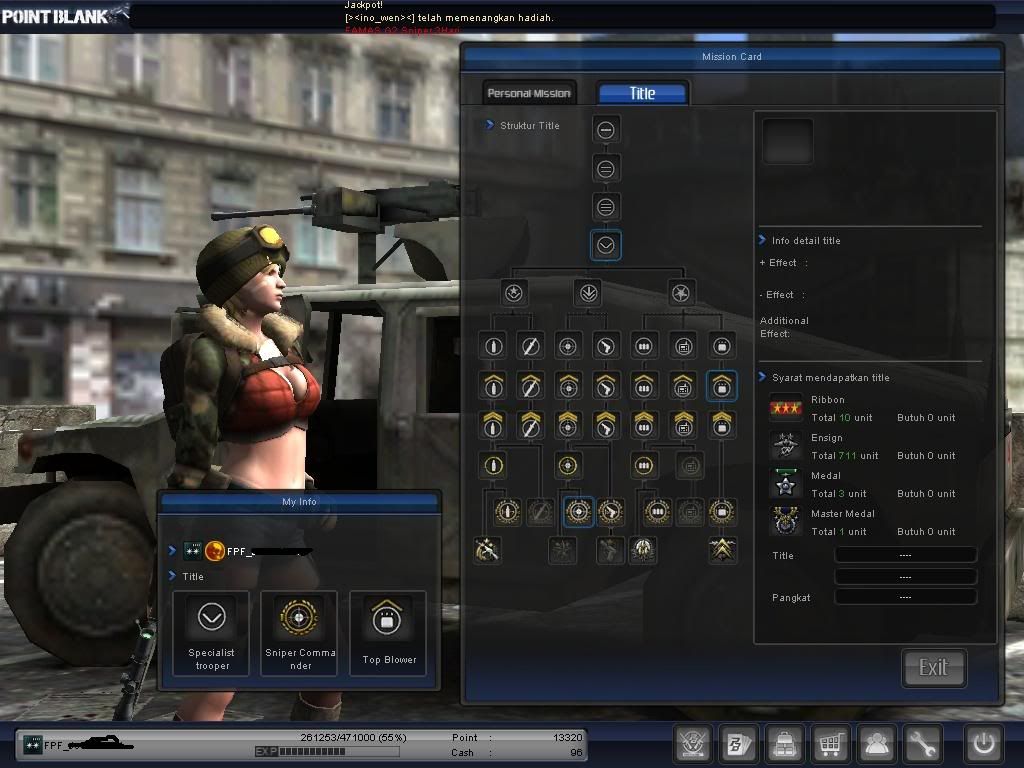Select the gold-ring crosshair title icon
This screenshot has height=768, width=1024.
(x=568, y=466)
